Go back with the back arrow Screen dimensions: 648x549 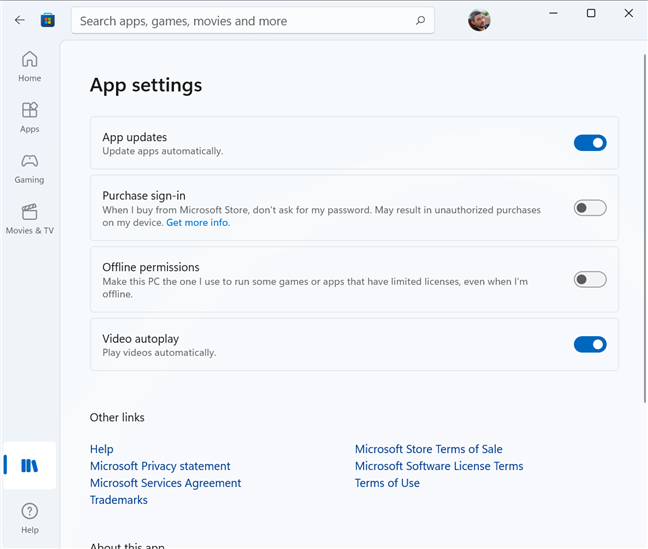[20, 20]
